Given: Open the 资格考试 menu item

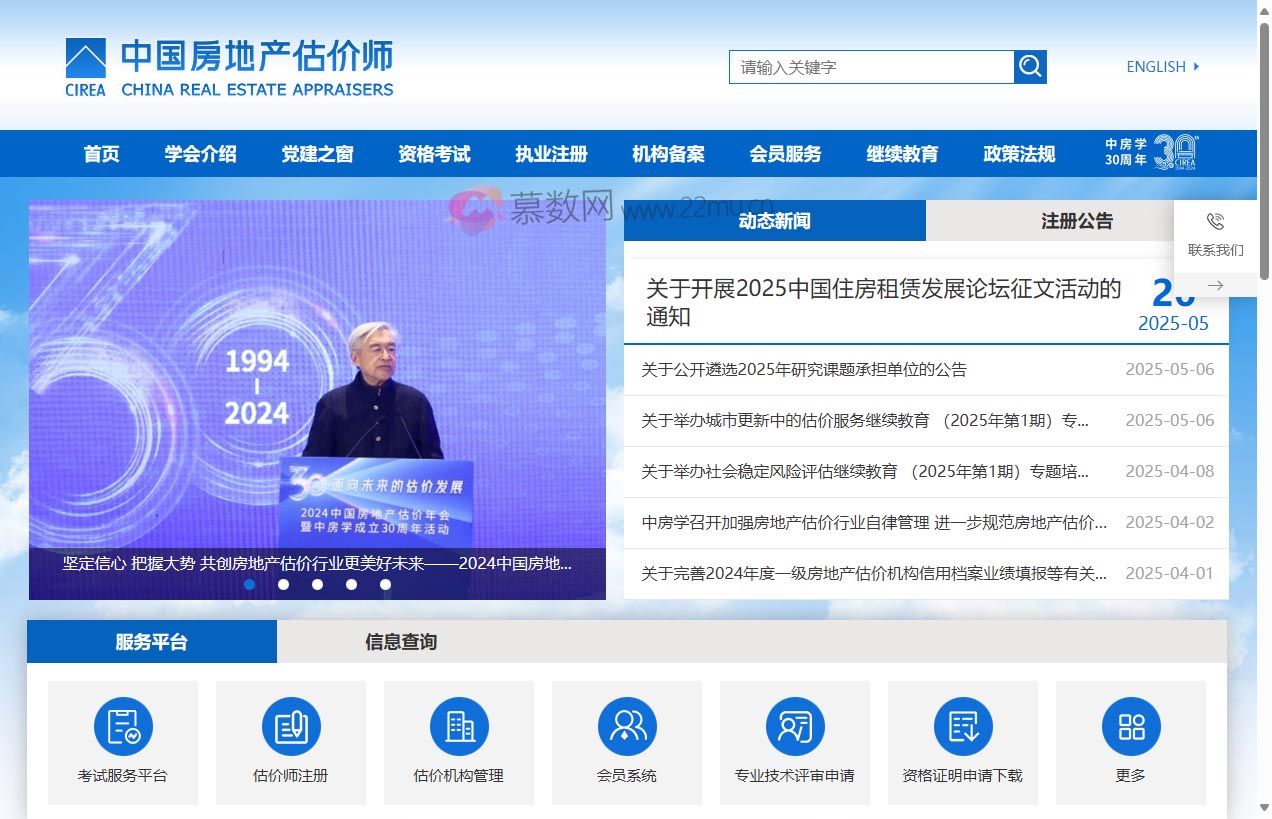Looking at the screenshot, I should [x=432, y=153].
